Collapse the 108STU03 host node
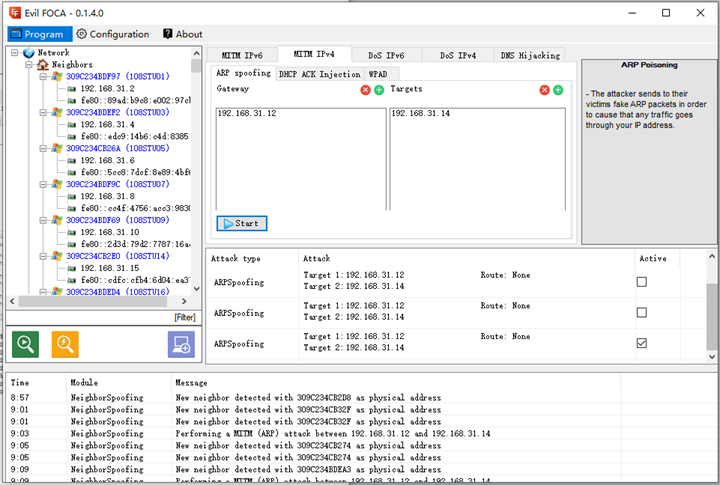 pos(43,113)
